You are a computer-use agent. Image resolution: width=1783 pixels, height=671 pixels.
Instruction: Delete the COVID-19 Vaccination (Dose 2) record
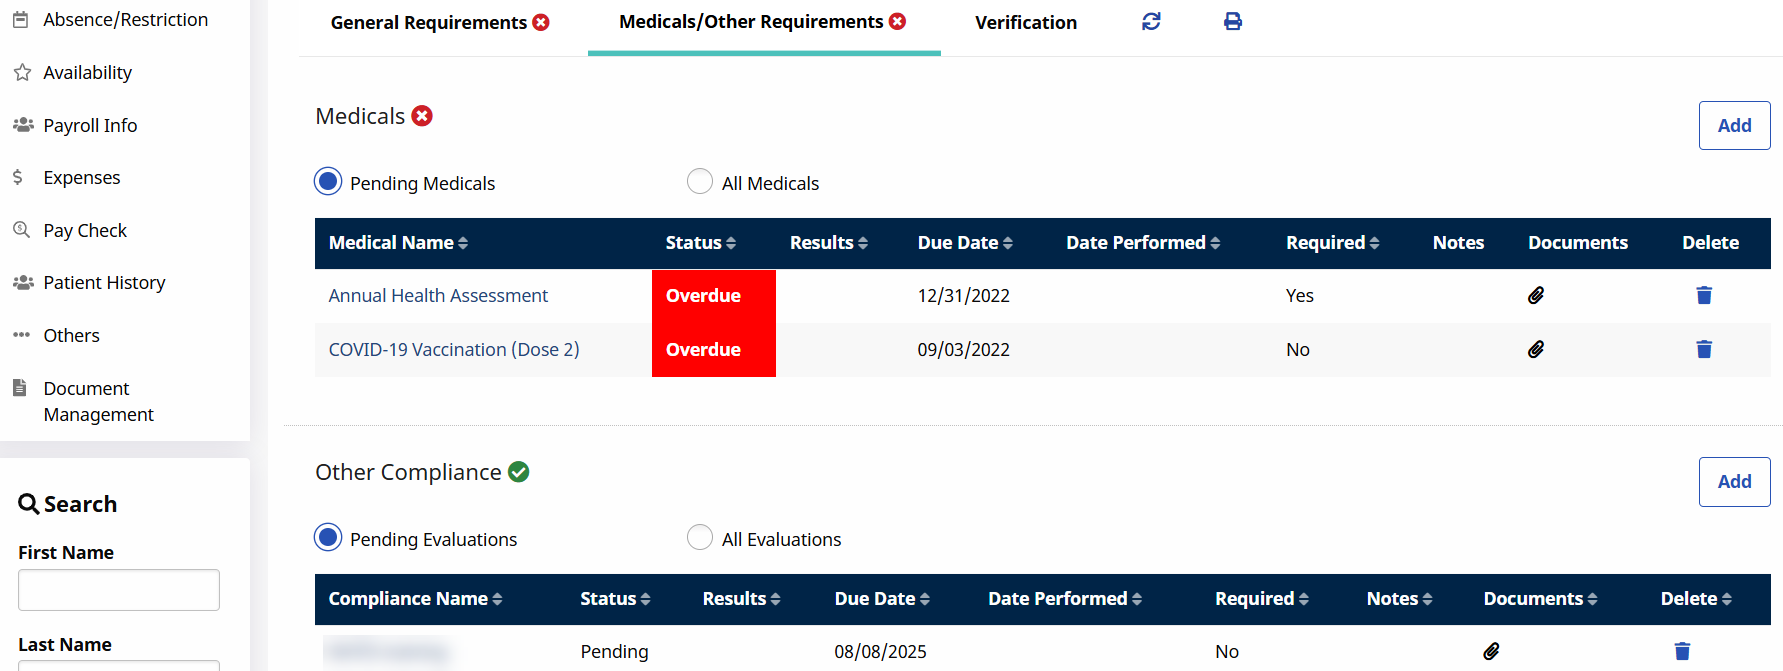[x=1704, y=349]
